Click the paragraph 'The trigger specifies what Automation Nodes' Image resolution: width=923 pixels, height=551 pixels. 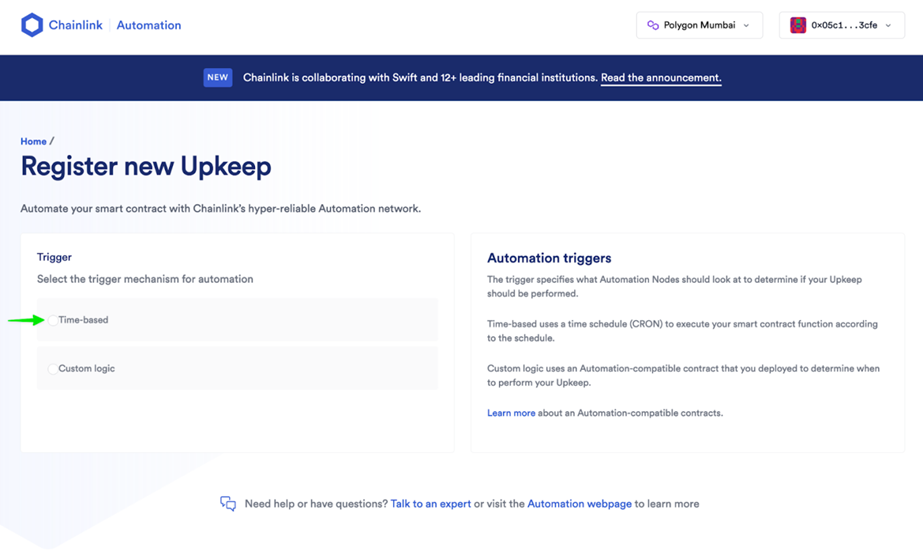tap(674, 287)
